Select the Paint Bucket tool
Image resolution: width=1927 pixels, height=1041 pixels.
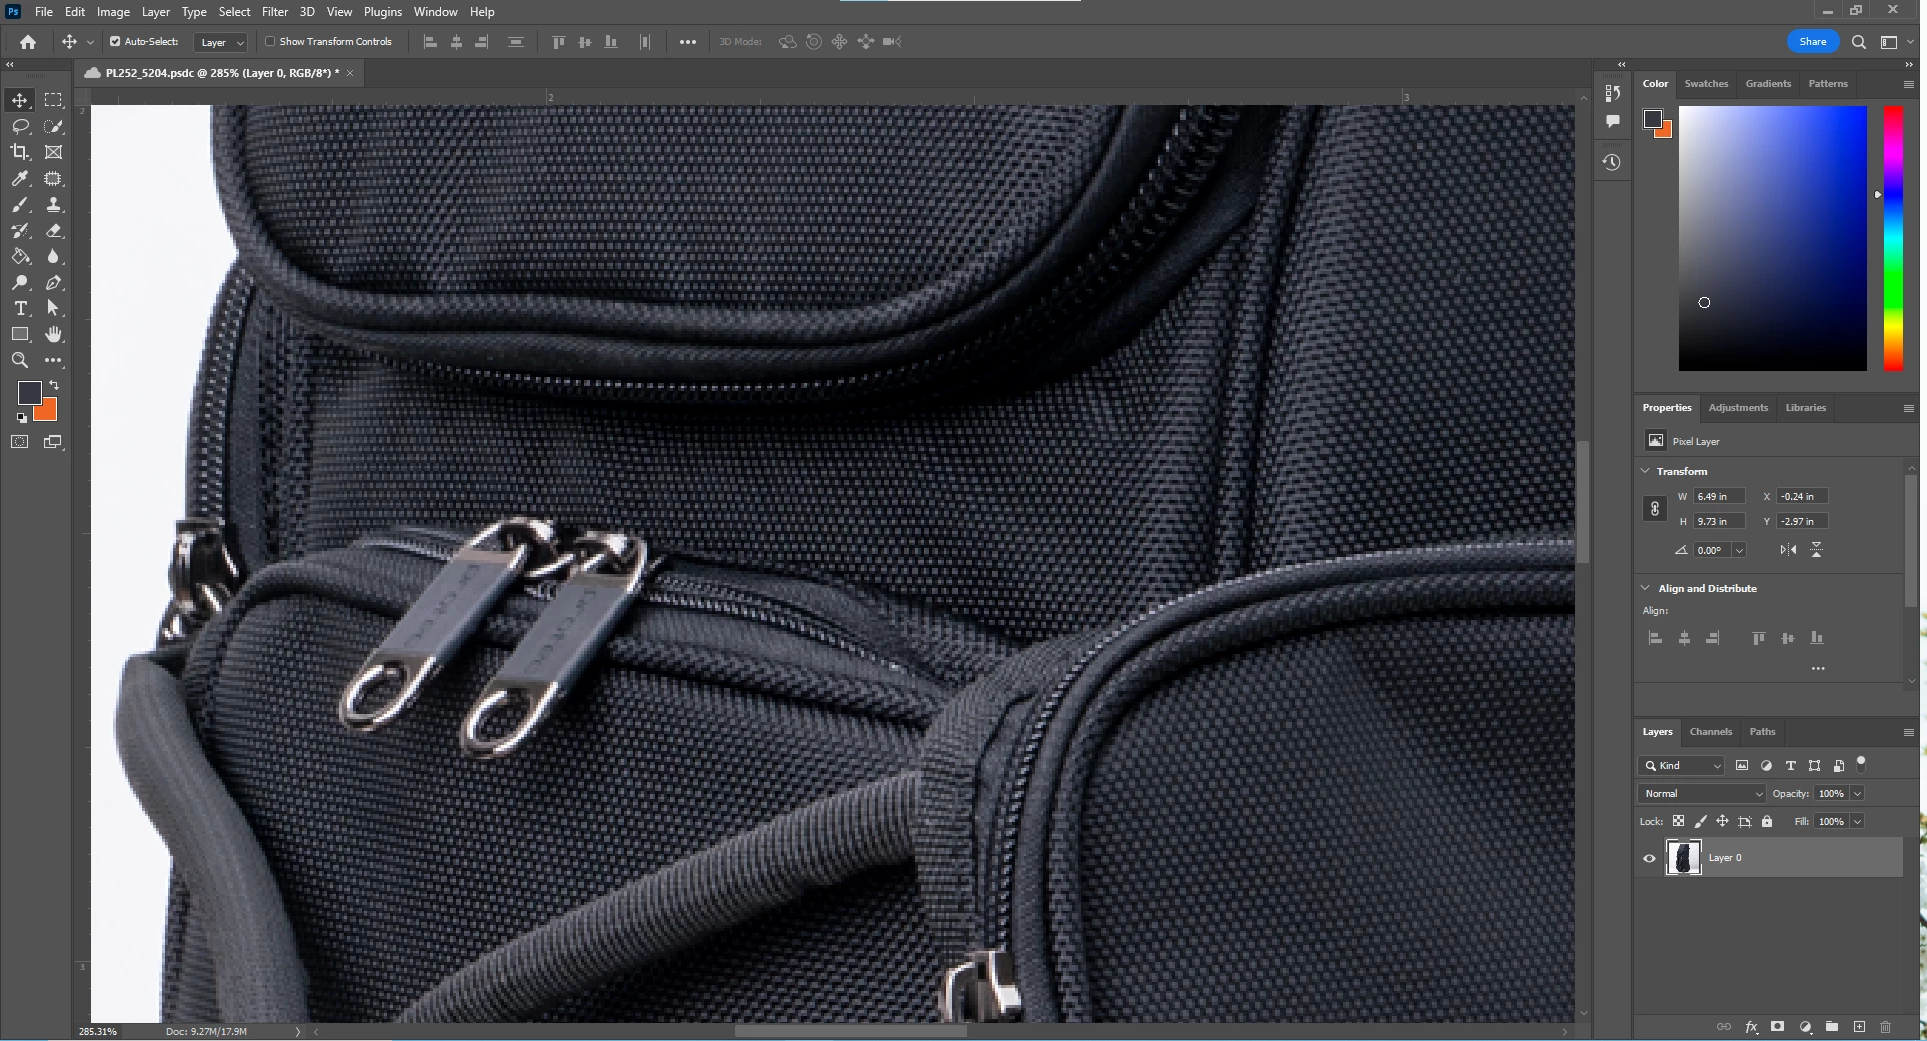20,256
